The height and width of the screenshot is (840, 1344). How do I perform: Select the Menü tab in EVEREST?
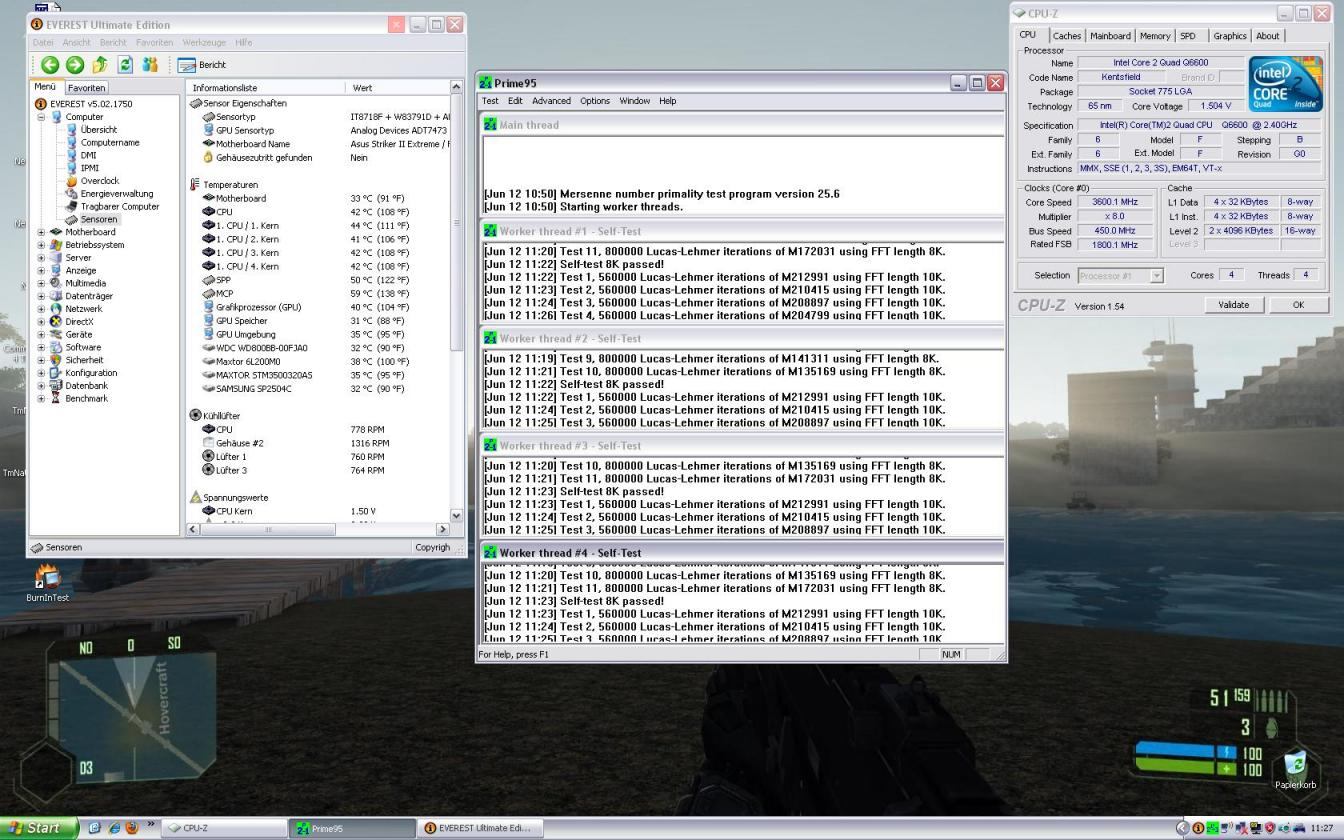coord(45,87)
